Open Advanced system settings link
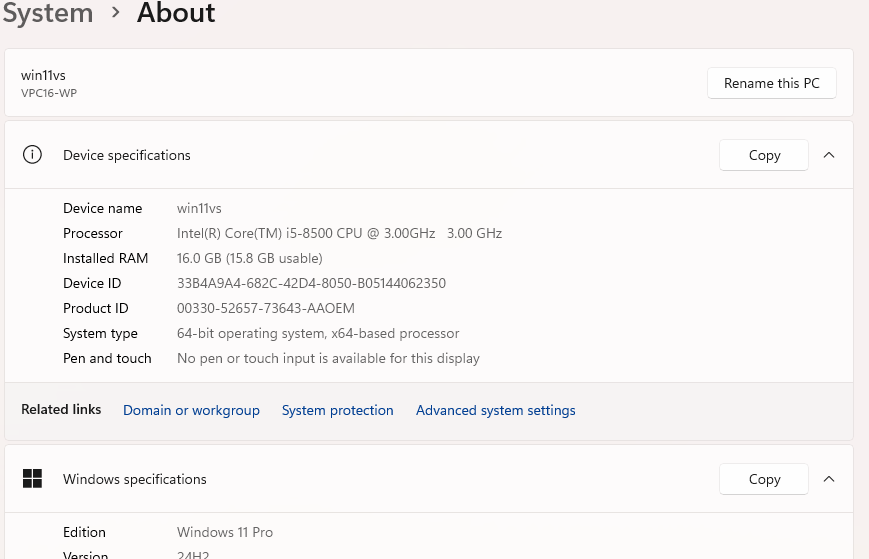Screen dimensions: 869x559 495,410
